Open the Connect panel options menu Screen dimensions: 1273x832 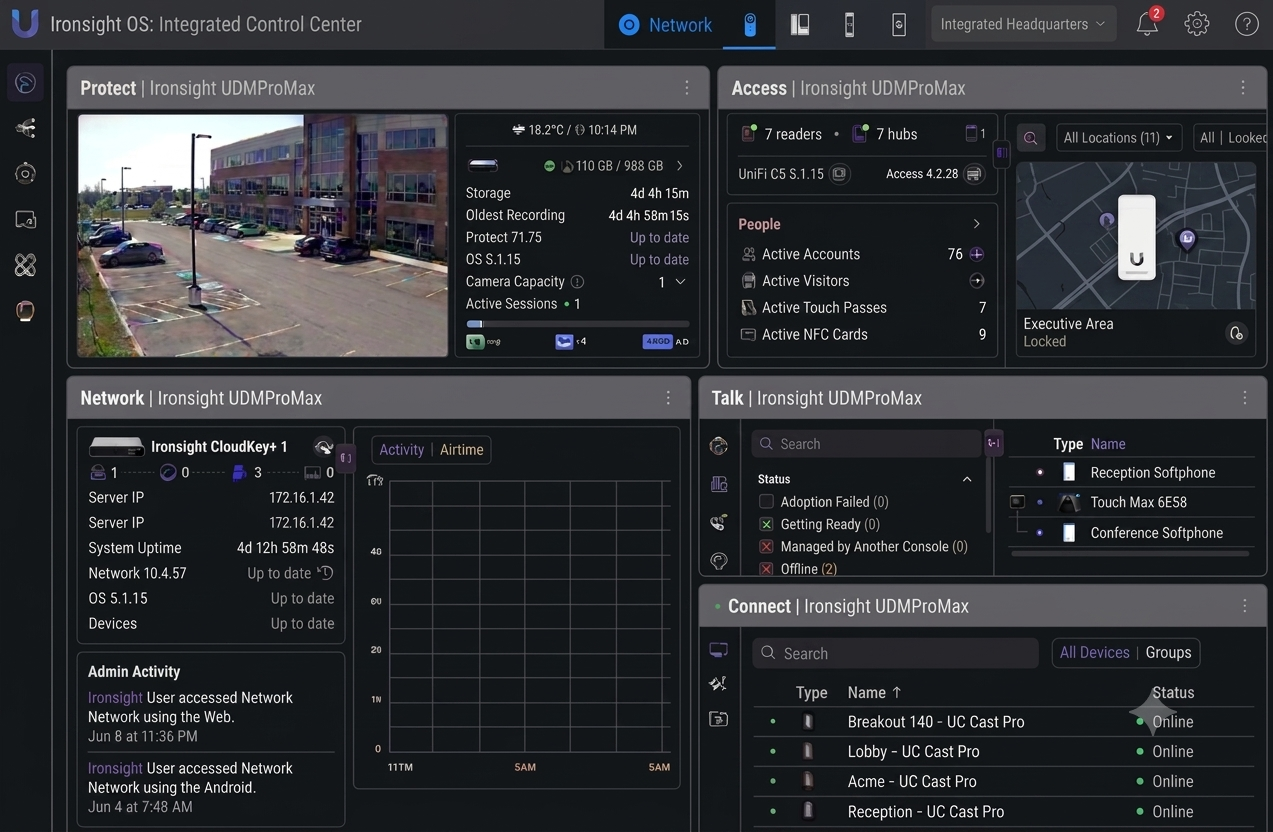1245,606
